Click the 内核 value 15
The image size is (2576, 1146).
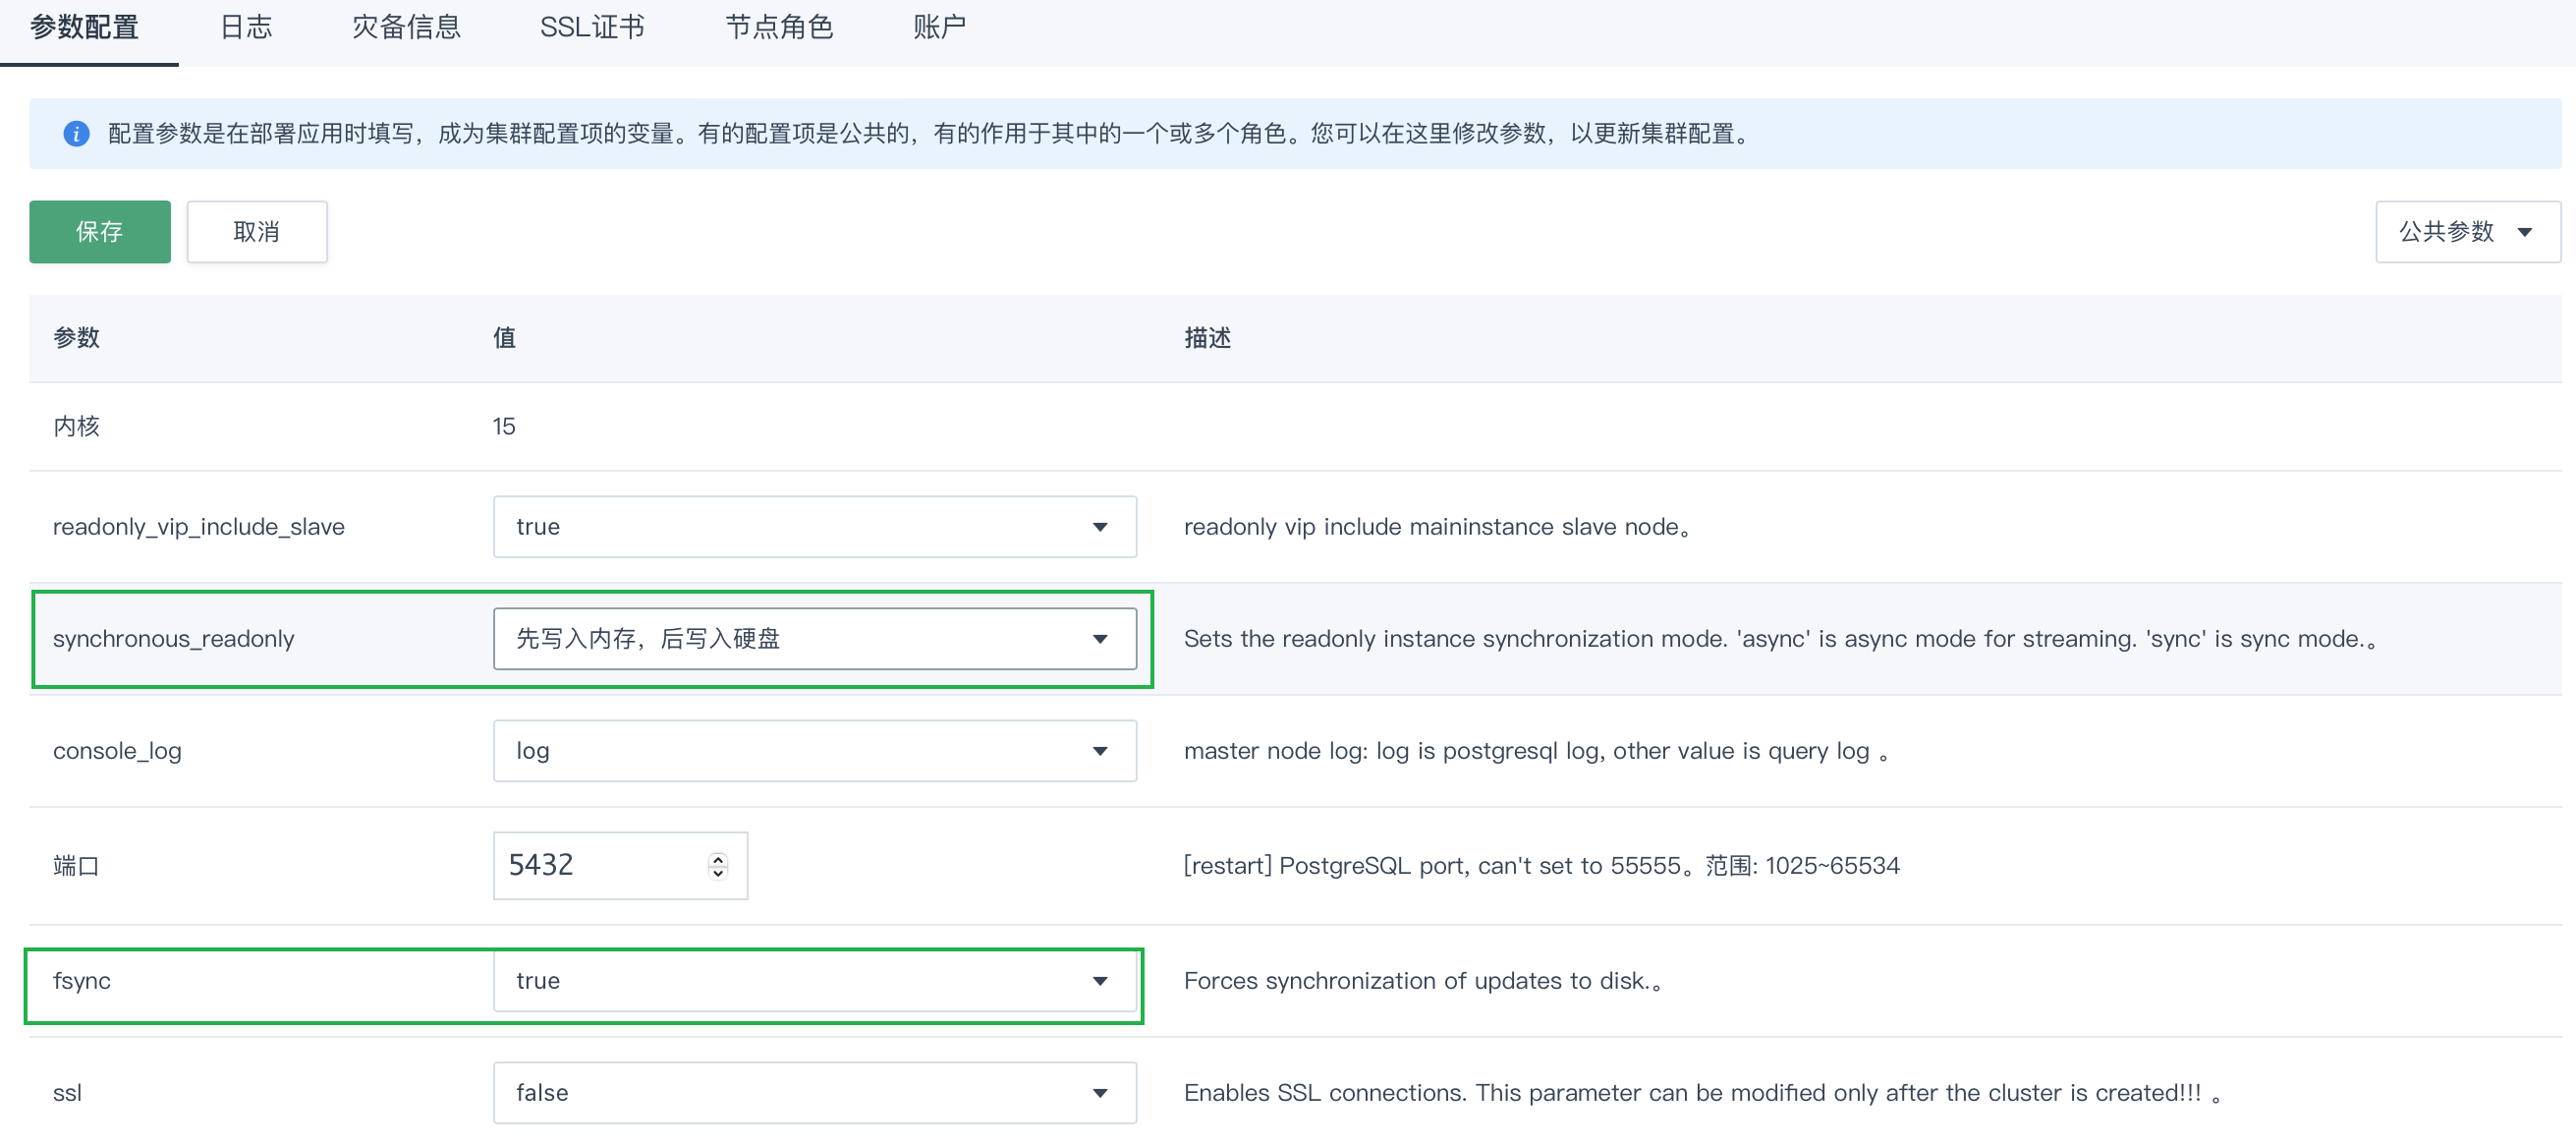[x=503, y=427]
